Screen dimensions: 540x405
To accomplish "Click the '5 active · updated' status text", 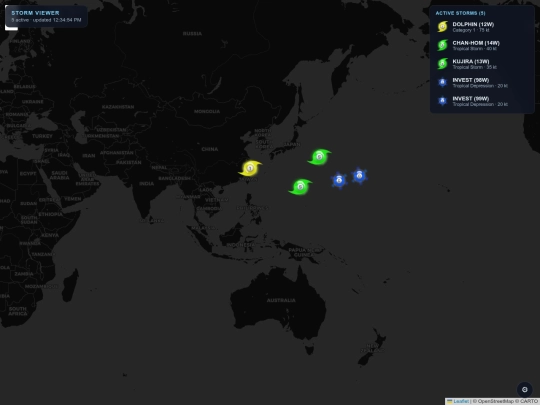I will [x=46, y=20].
